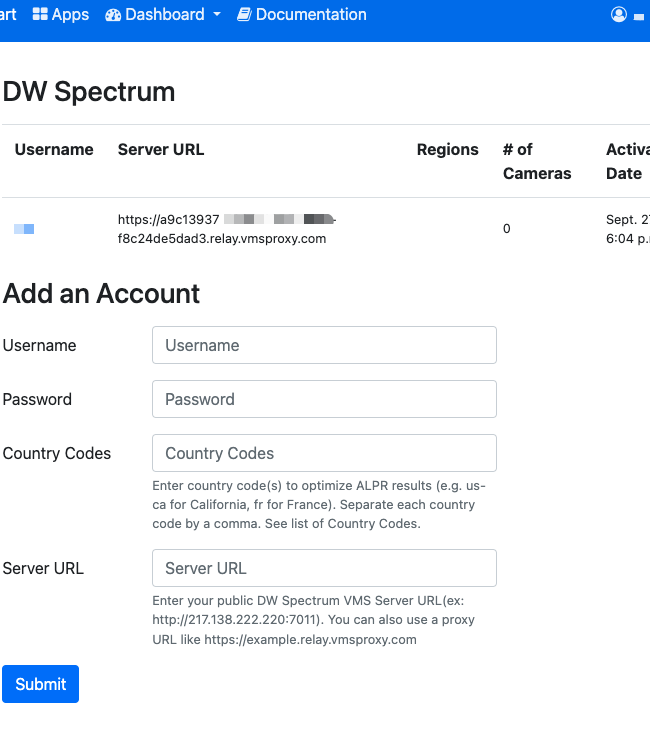Click the DW Spectrum heading

tap(89, 92)
